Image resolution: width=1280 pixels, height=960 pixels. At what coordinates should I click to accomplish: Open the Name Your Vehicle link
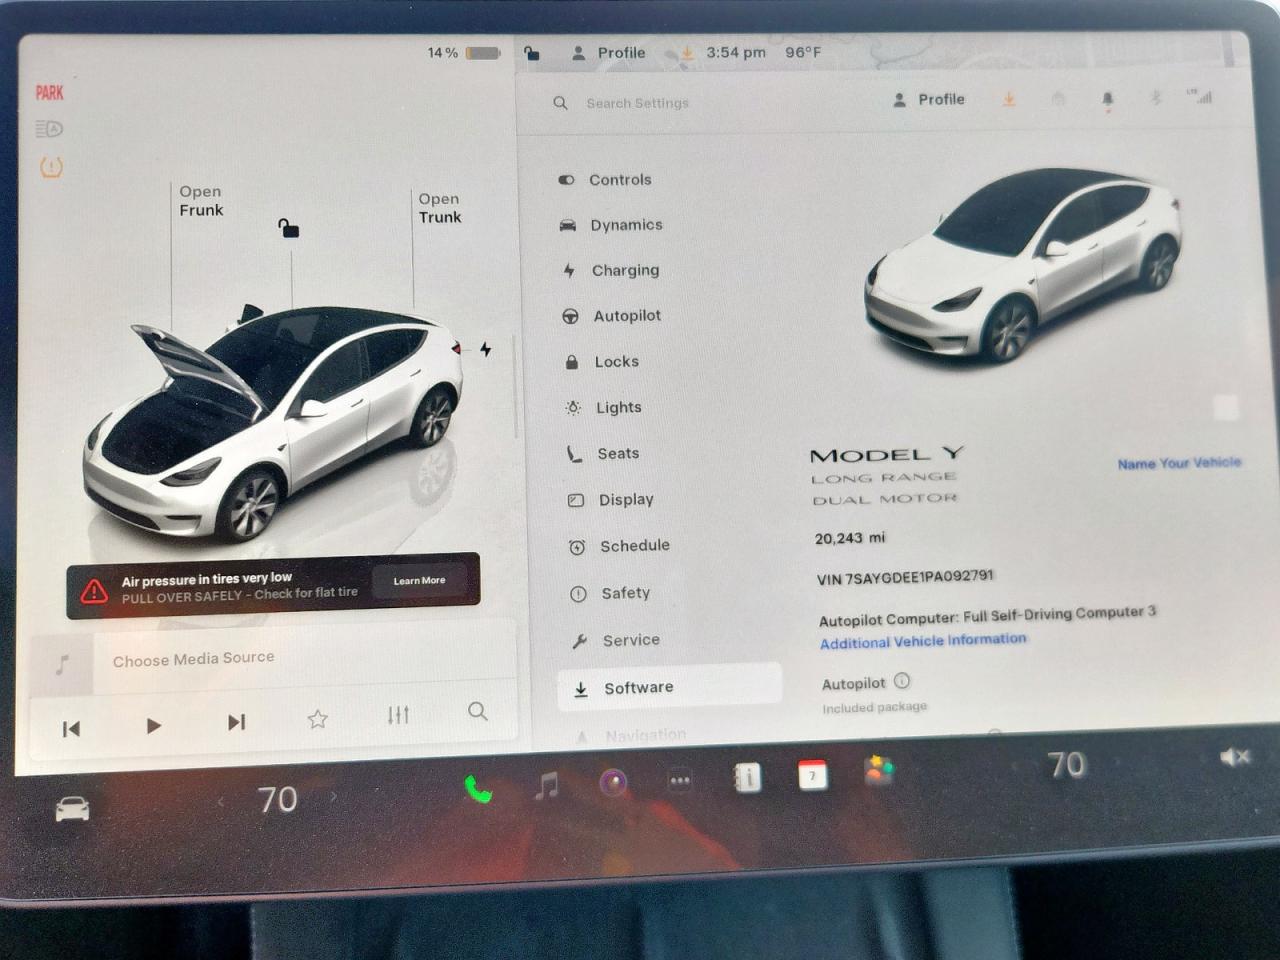(x=1178, y=463)
